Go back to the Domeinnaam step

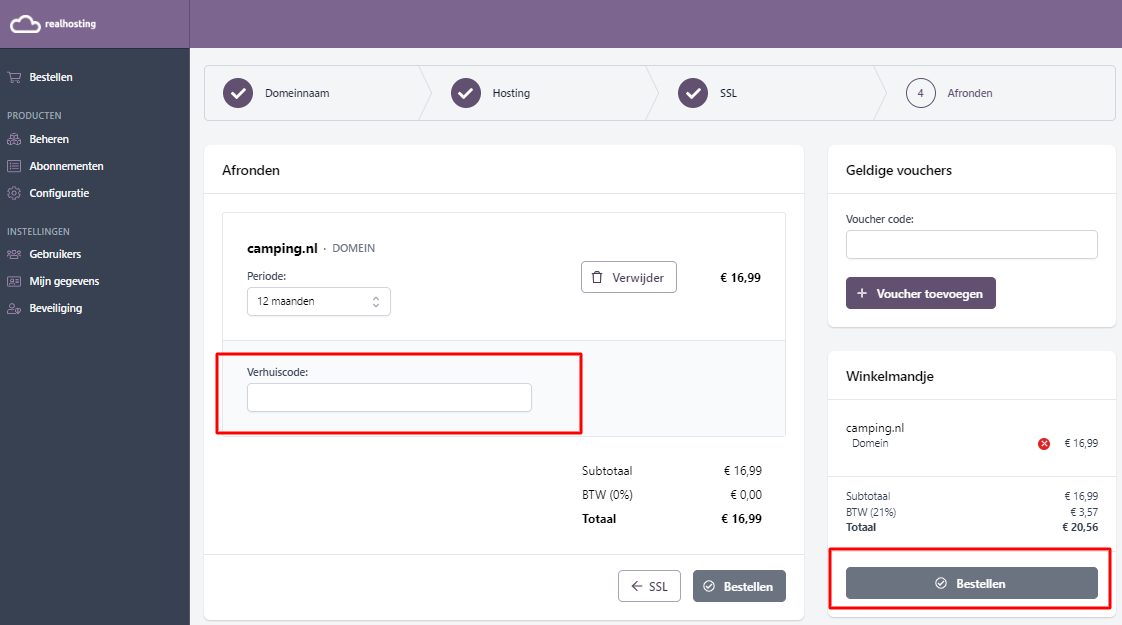[x=297, y=93]
